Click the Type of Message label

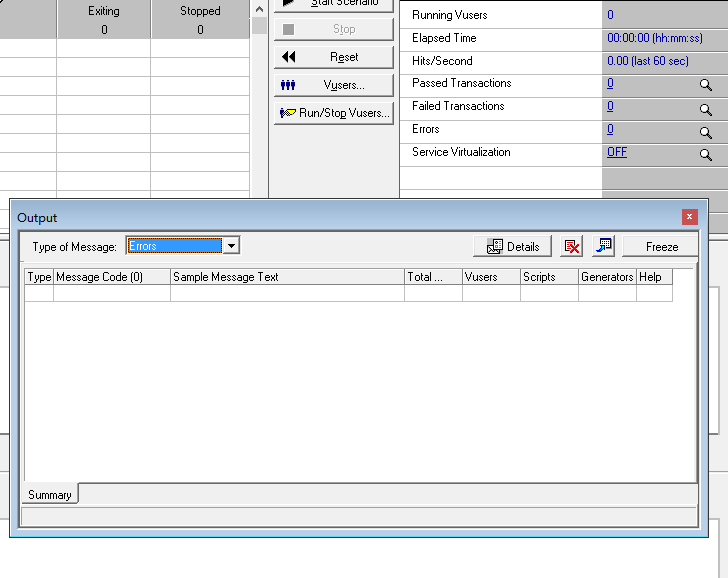pyautogui.click(x=74, y=247)
